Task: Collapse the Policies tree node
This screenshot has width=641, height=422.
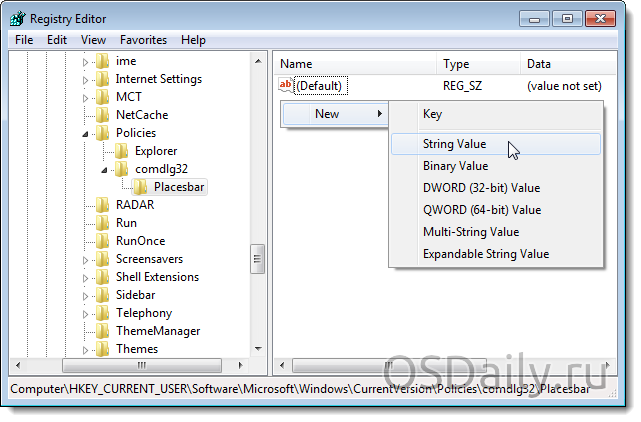Action: click(86, 133)
